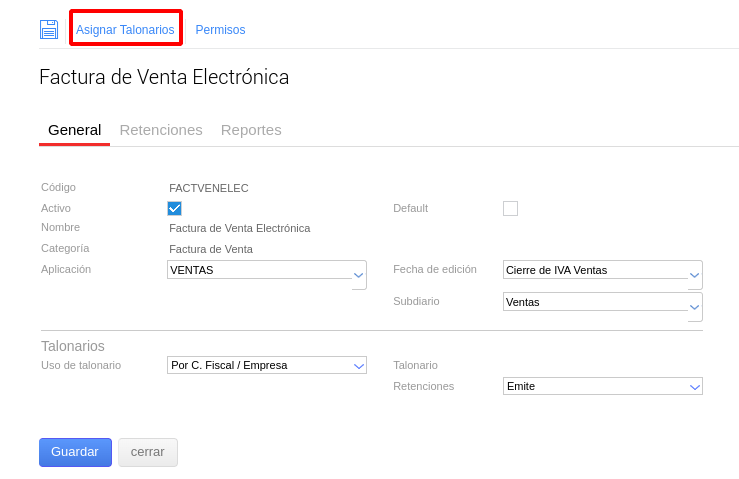Enable the Default checkbox
739x479 pixels.
pyautogui.click(x=510, y=208)
